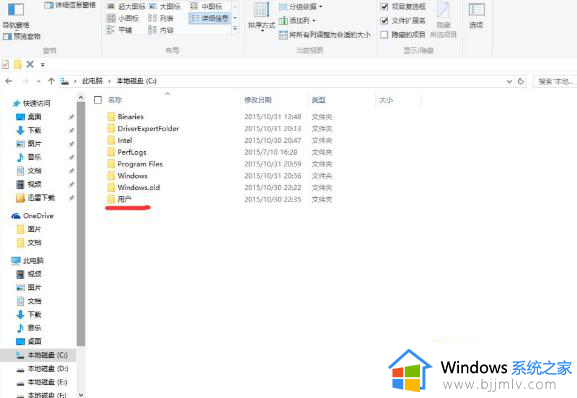Tick the select-all checkbox in header
This screenshot has width=577, height=398.
click(x=98, y=100)
